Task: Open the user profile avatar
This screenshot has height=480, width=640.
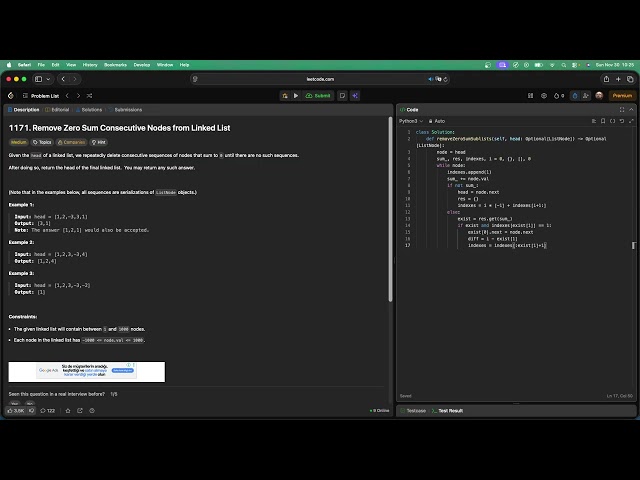Action: pos(599,96)
